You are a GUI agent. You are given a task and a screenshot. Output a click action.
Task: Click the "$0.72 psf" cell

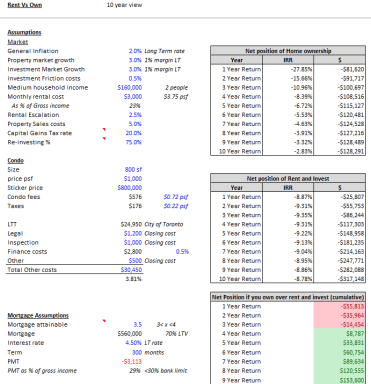(x=176, y=197)
